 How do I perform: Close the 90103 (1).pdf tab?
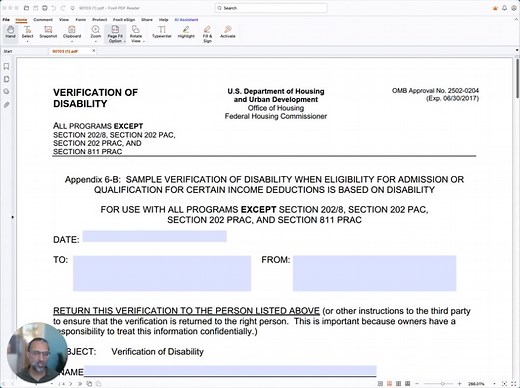tap(94, 51)
